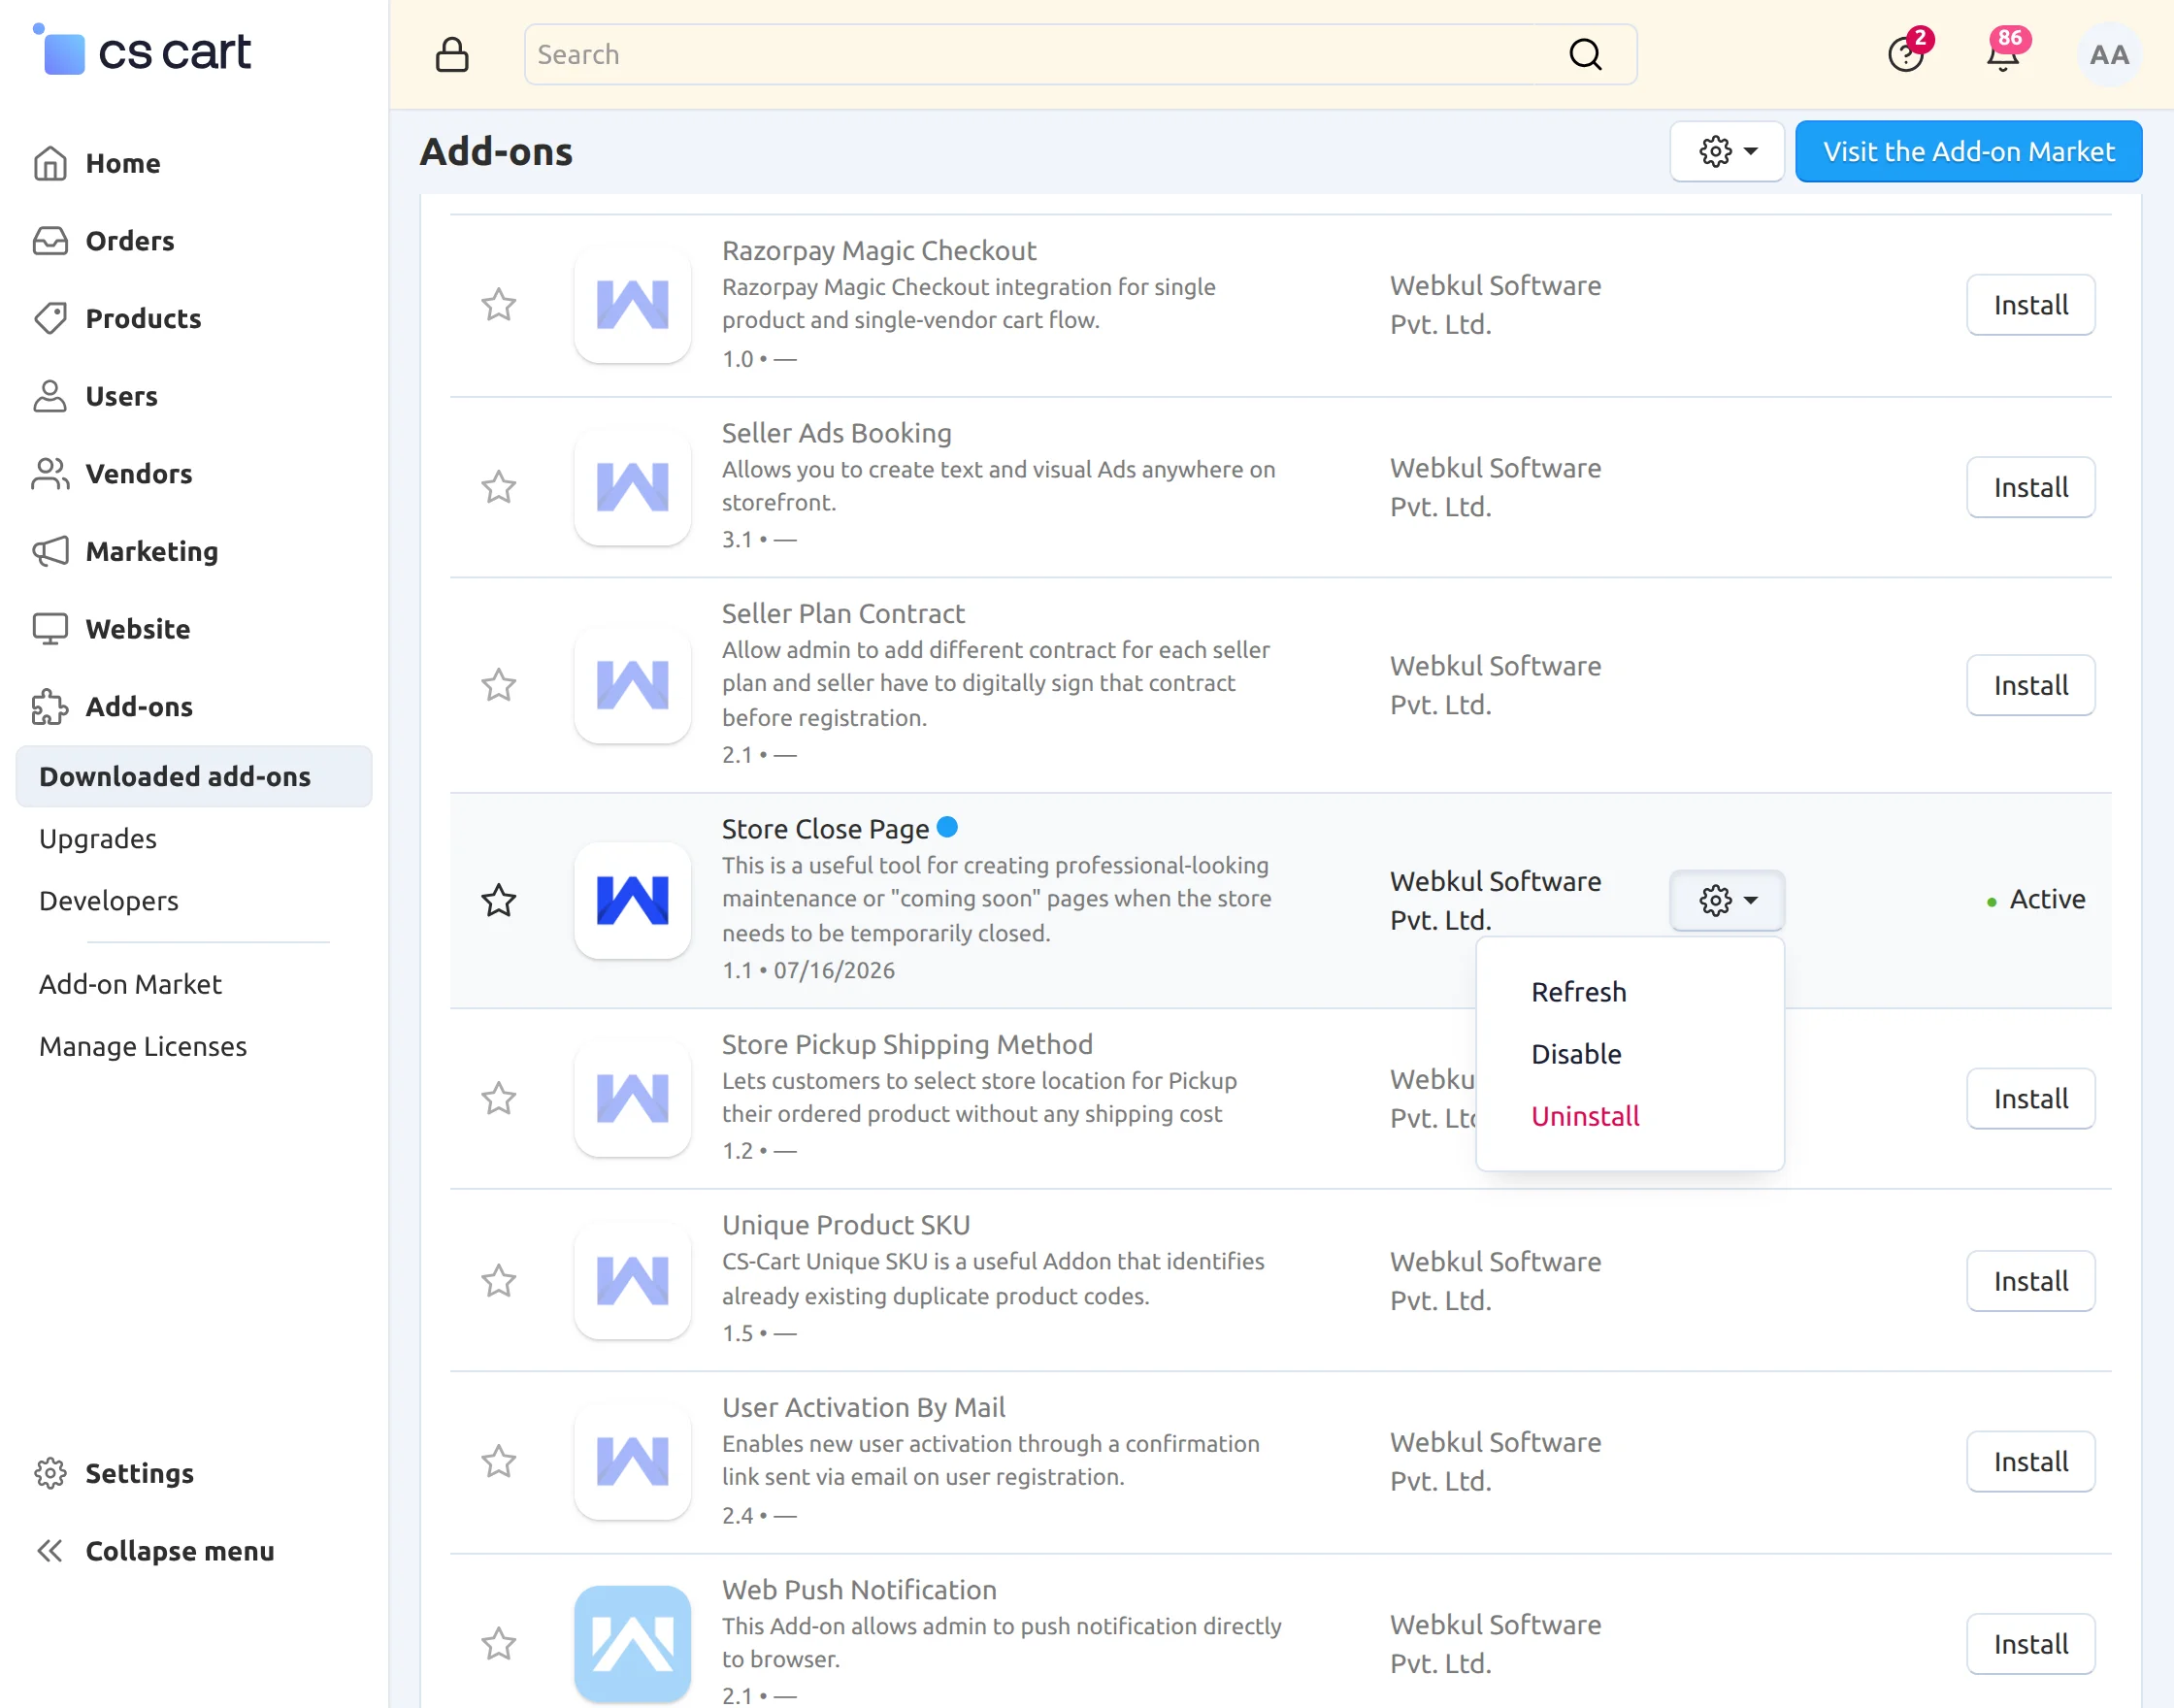Click the lock icon beside search

[x=452, y=55]
